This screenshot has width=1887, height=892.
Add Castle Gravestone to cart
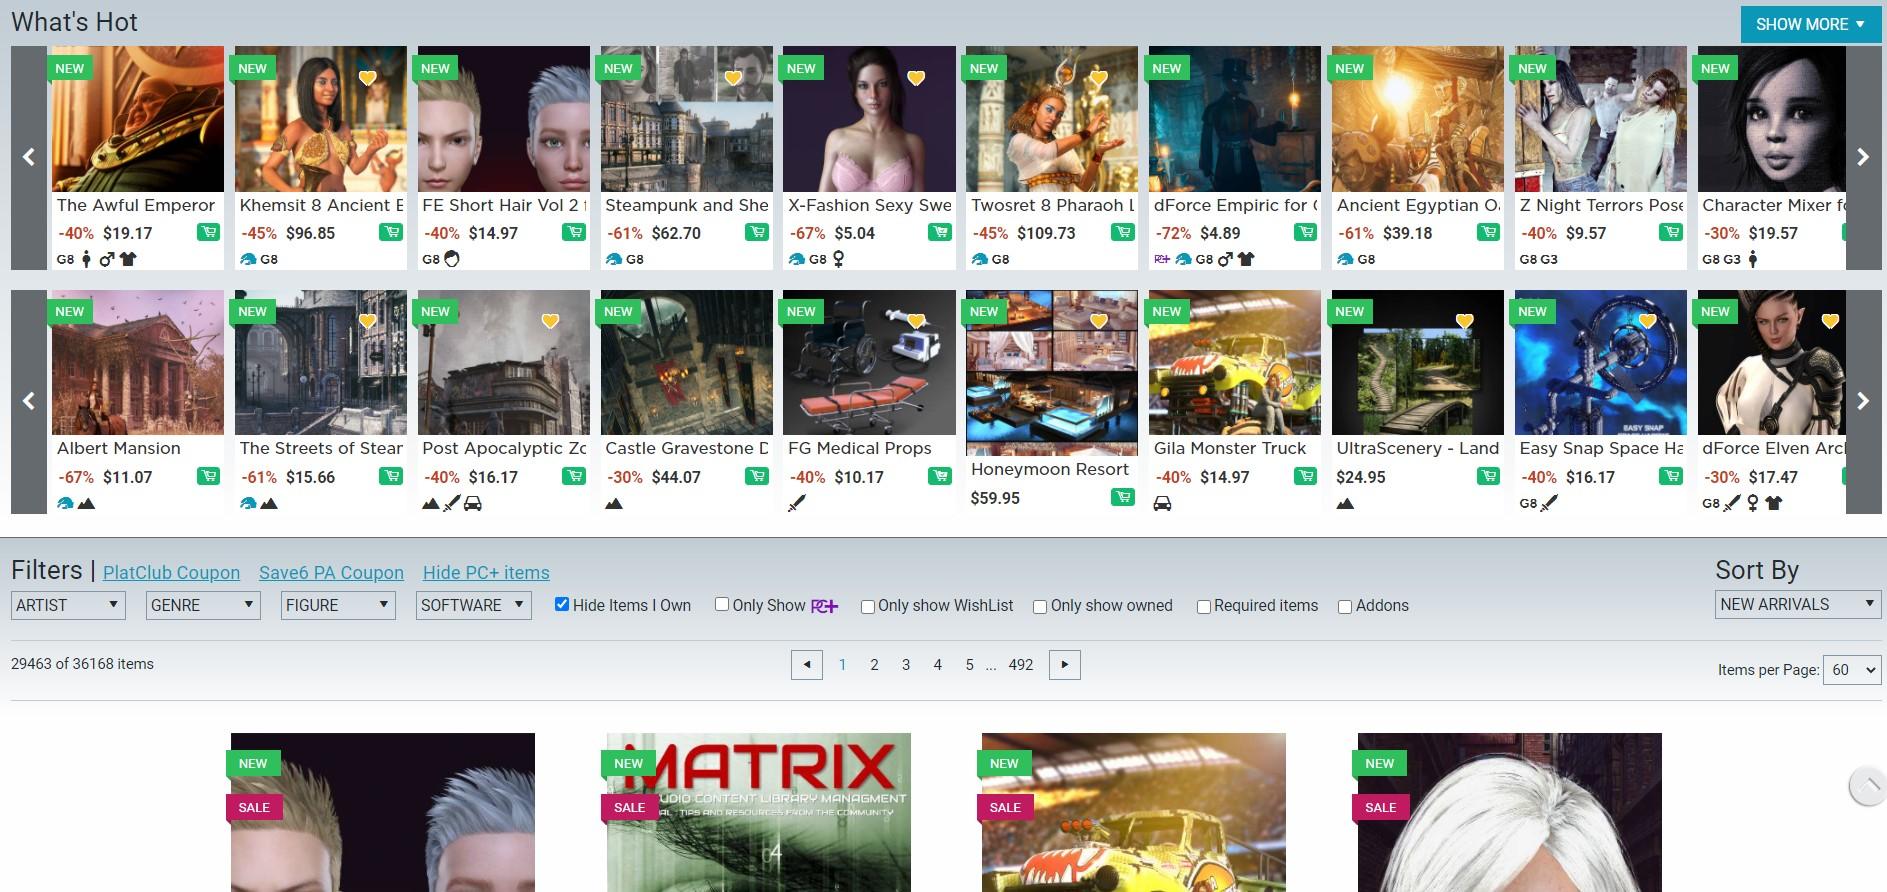pos(757,476)
